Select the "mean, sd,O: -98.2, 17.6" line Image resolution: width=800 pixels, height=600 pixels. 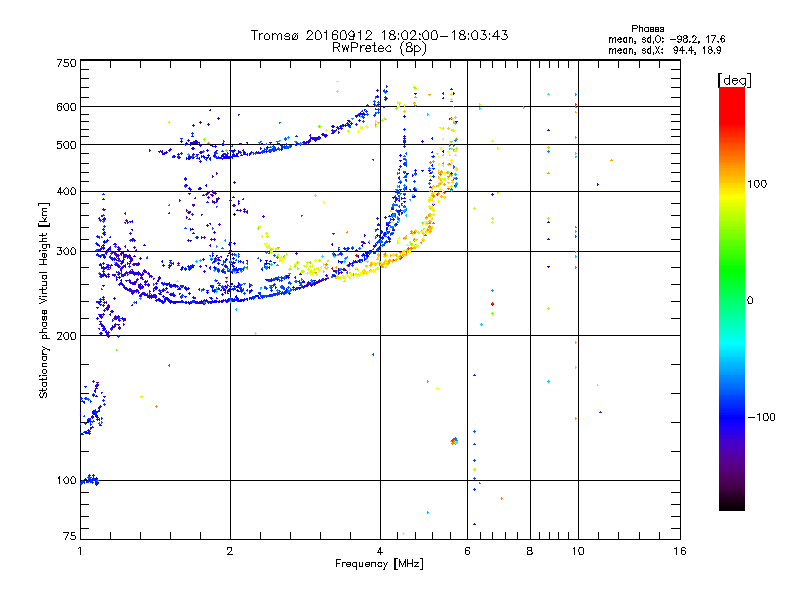pos(666,39)
